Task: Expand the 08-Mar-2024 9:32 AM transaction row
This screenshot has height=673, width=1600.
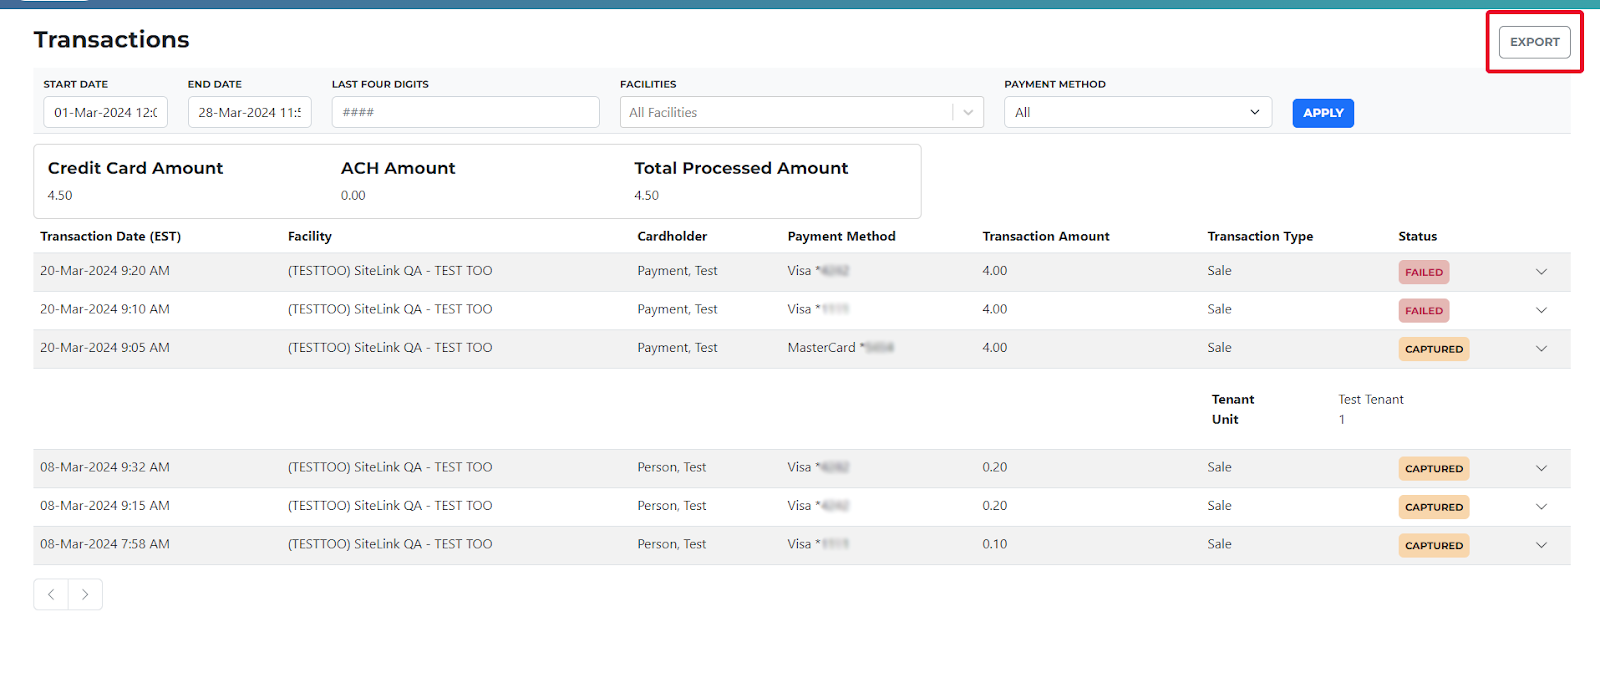Action: click(x=1541, y=468)
